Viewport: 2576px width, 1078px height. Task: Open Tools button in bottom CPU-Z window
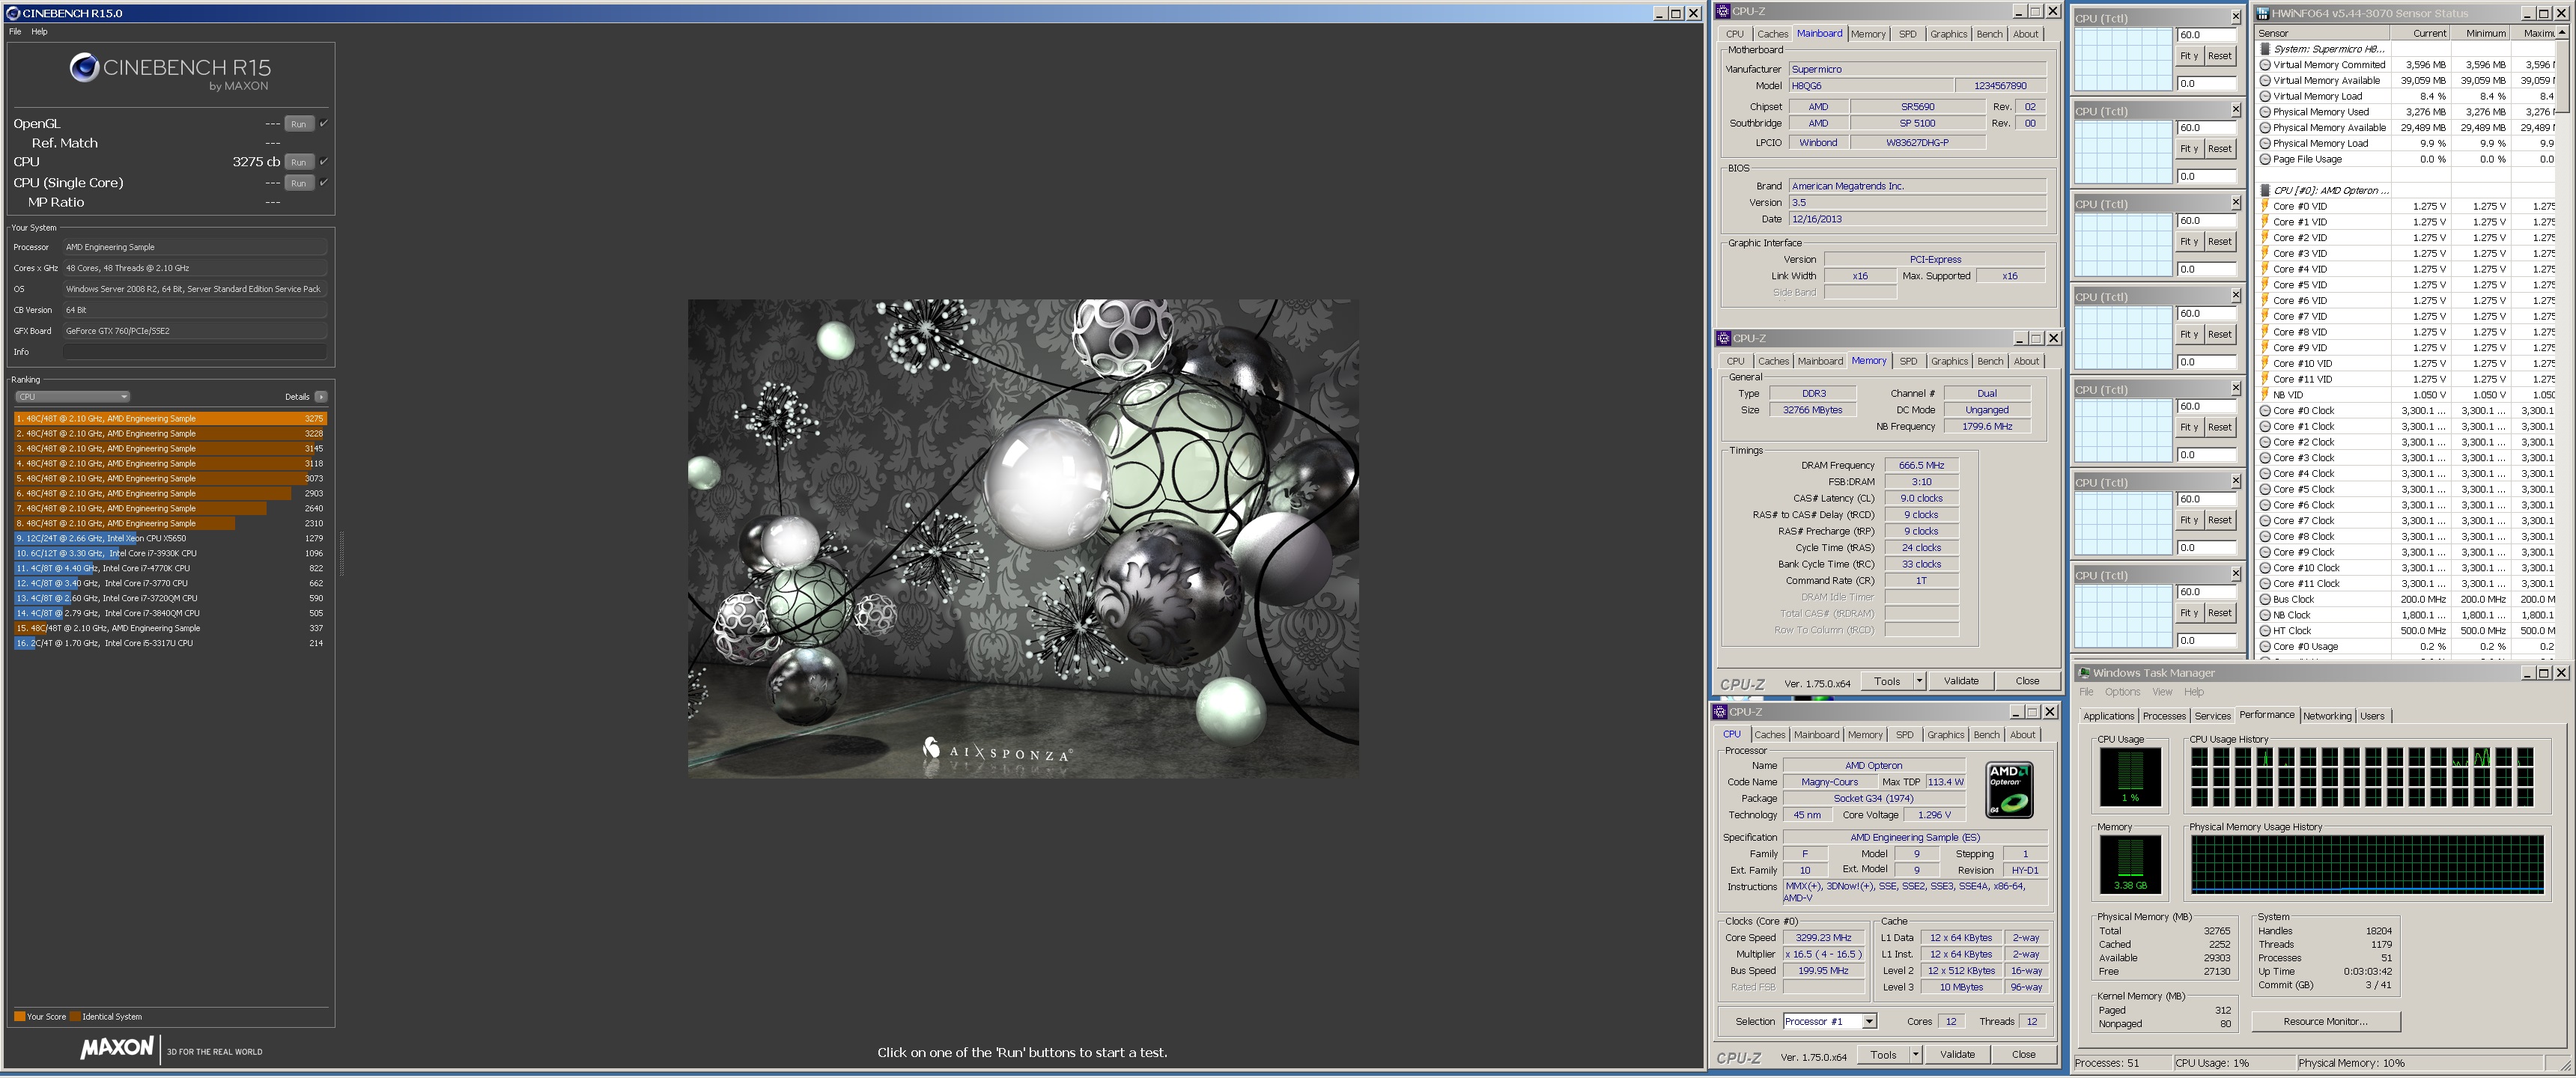1883,1054
